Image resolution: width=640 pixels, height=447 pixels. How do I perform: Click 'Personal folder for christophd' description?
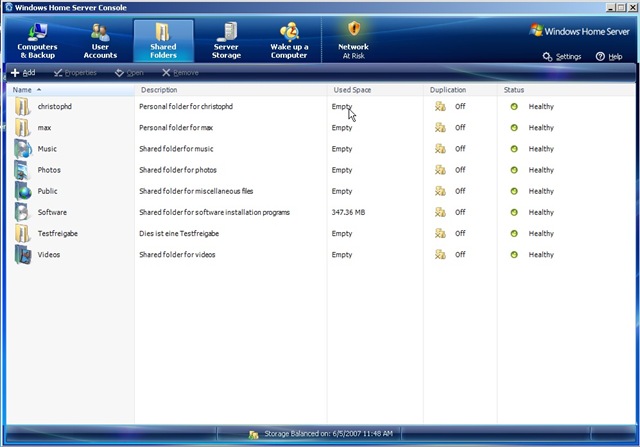(x=186, y=107)
